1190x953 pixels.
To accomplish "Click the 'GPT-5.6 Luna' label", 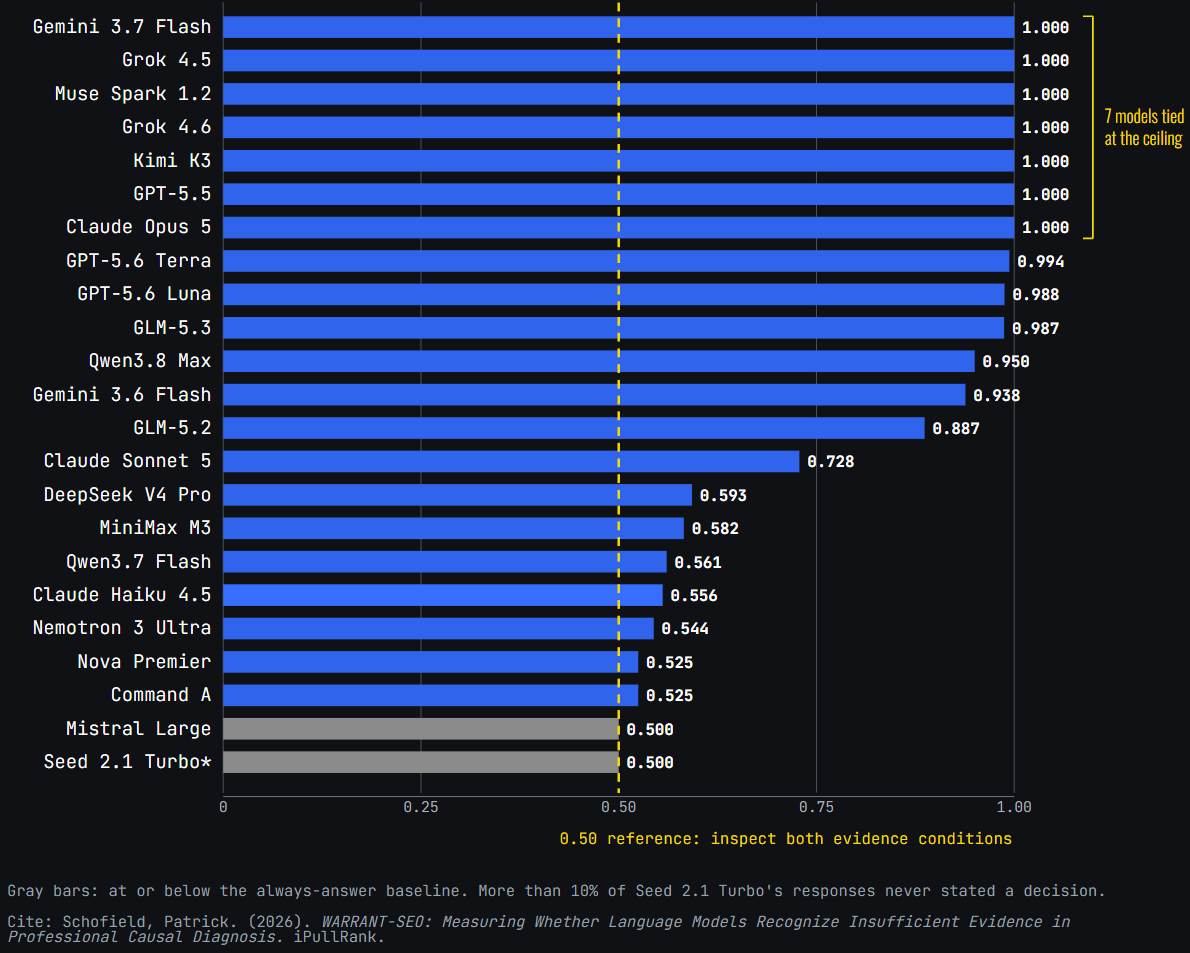I will (144, 294).
